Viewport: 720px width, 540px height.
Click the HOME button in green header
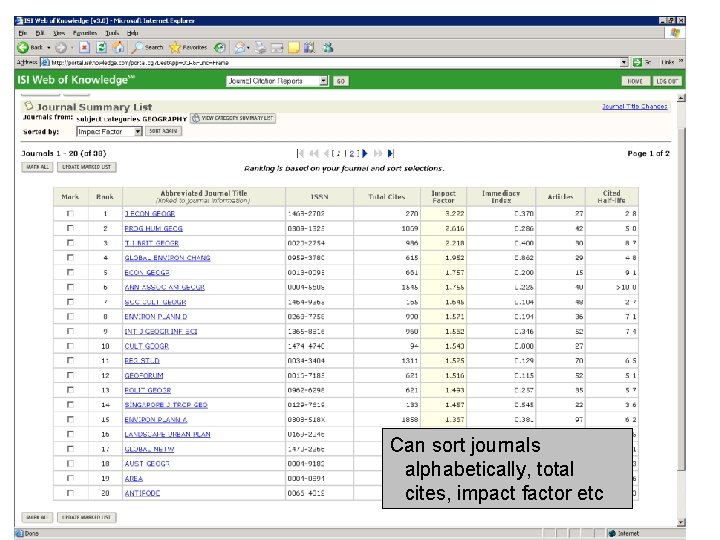click(635, 81)
